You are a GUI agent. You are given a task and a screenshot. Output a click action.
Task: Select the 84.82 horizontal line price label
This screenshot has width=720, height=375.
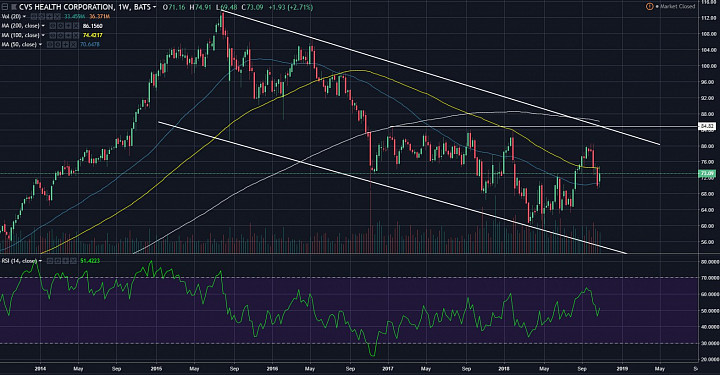point(707,126)
